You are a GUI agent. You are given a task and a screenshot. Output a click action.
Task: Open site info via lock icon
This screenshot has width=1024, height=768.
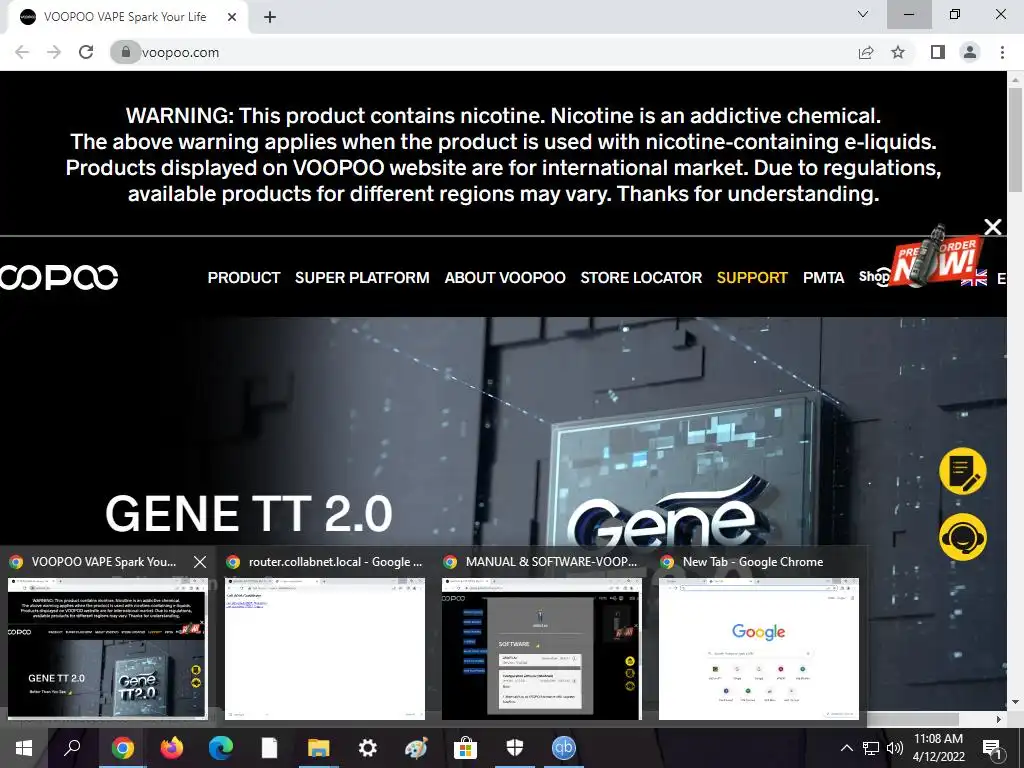(x=125, y=52)
